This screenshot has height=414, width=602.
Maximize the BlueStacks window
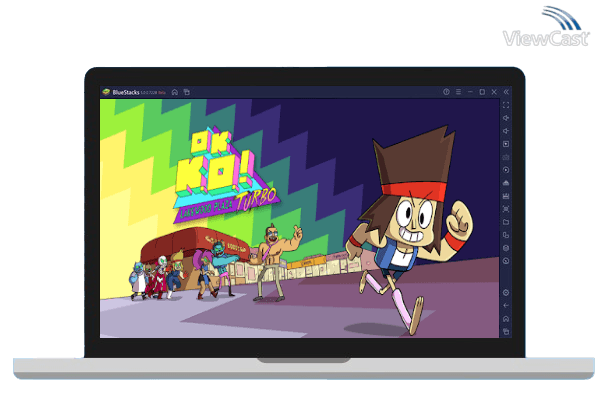(482, 92)
